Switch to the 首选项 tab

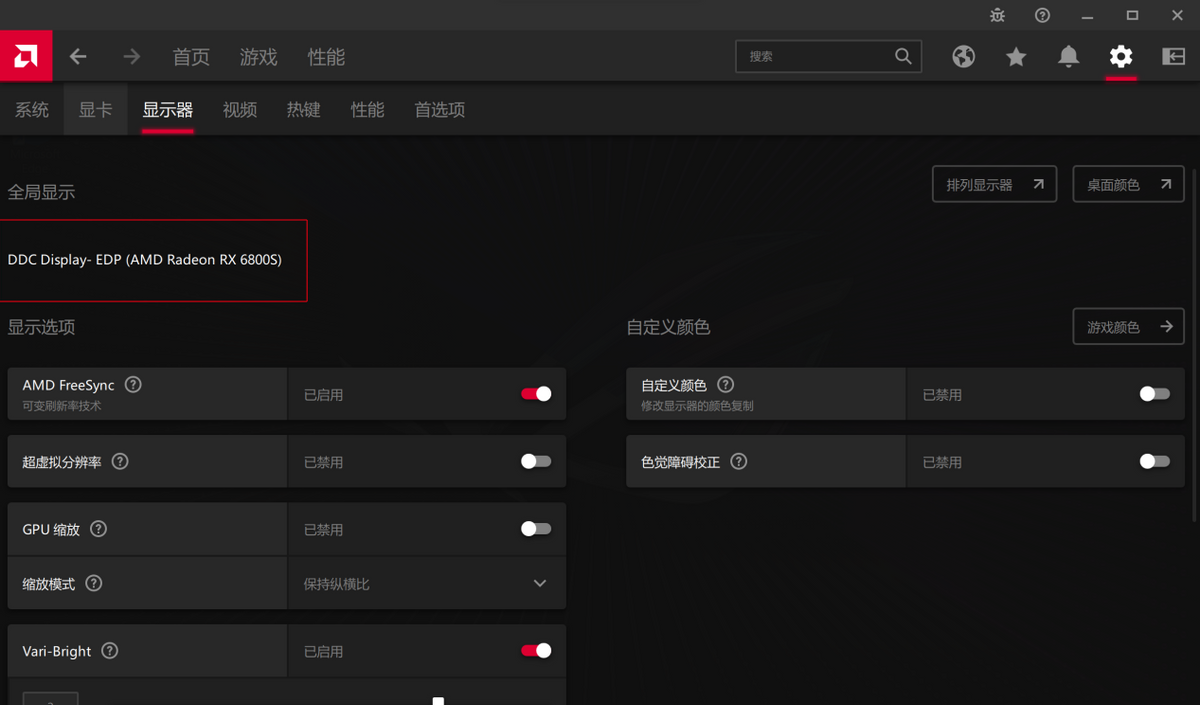440,110
